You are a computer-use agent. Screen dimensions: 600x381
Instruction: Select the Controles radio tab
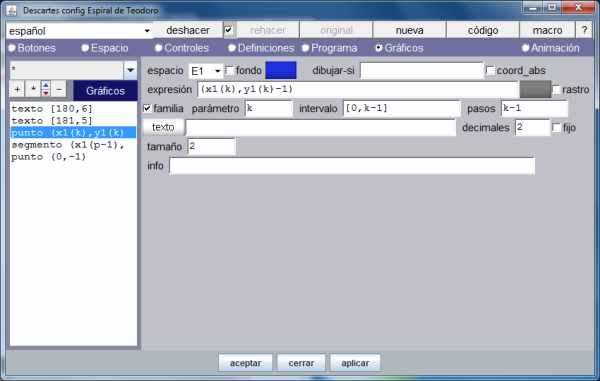tap(182, 48)
